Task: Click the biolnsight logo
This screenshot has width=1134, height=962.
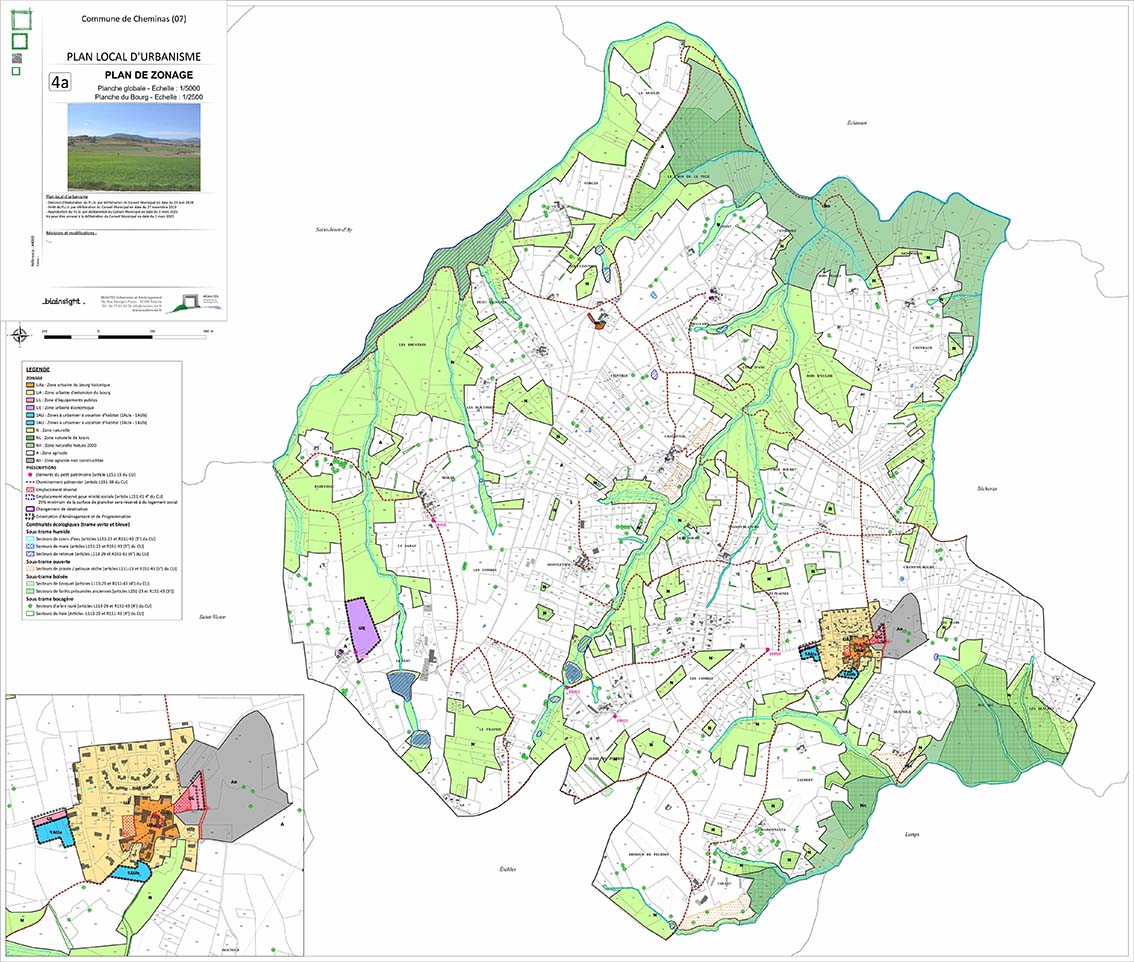Action: (62, 301)
